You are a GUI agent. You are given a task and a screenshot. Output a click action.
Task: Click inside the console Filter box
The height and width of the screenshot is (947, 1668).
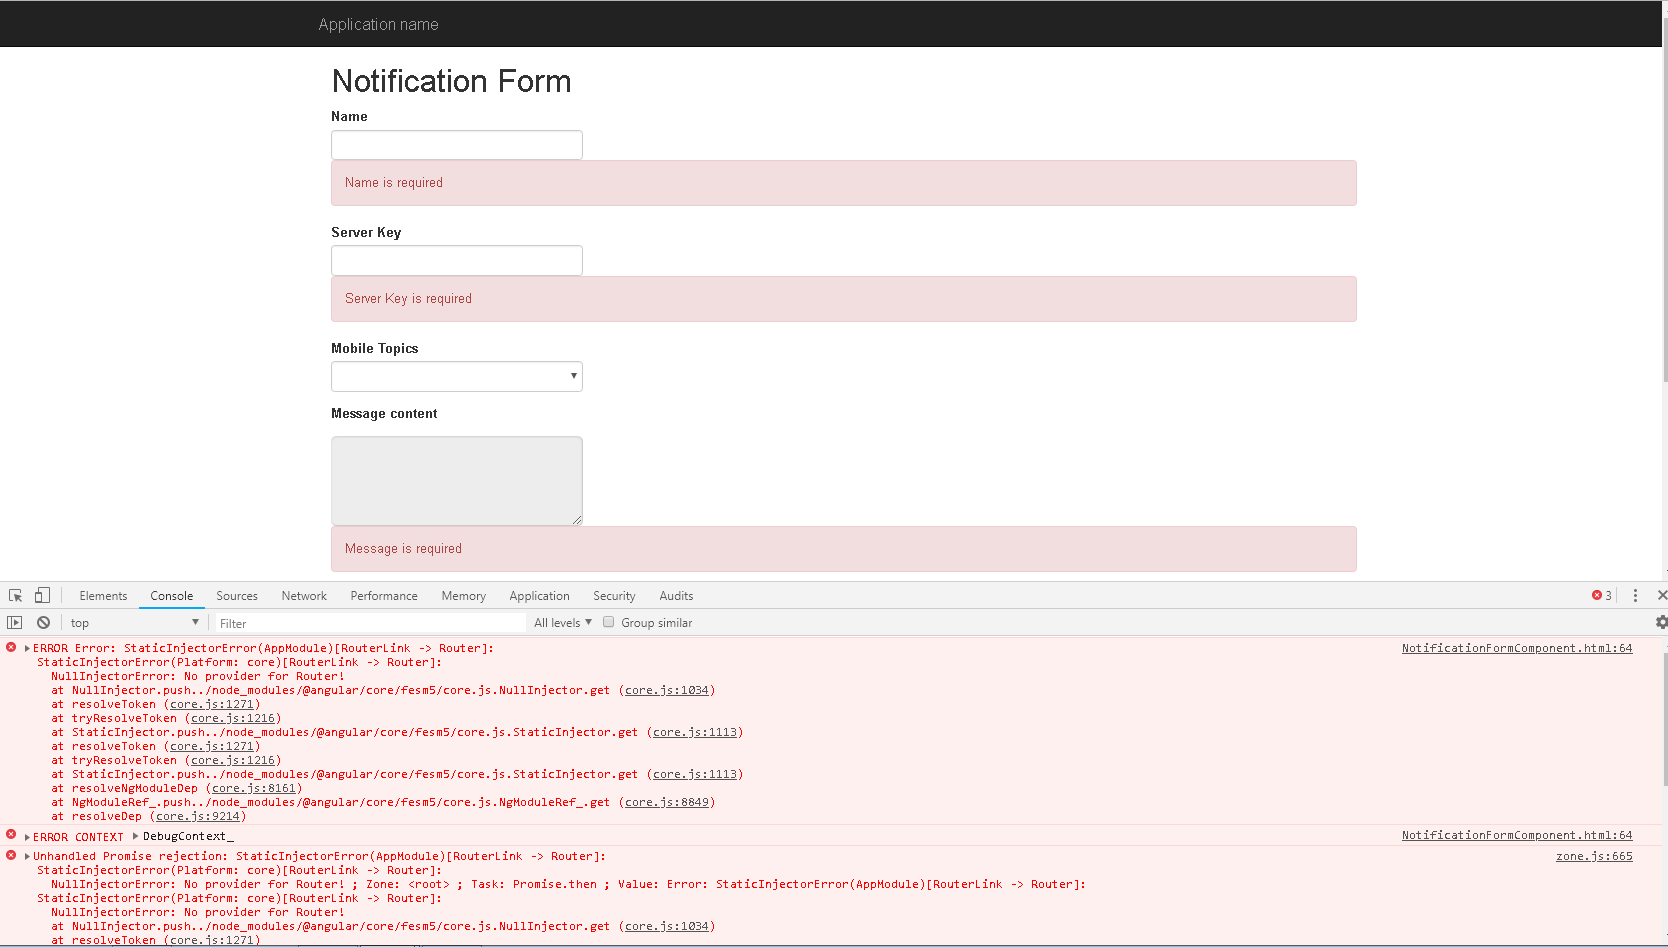pyautogui.click(x=300, y=622)
